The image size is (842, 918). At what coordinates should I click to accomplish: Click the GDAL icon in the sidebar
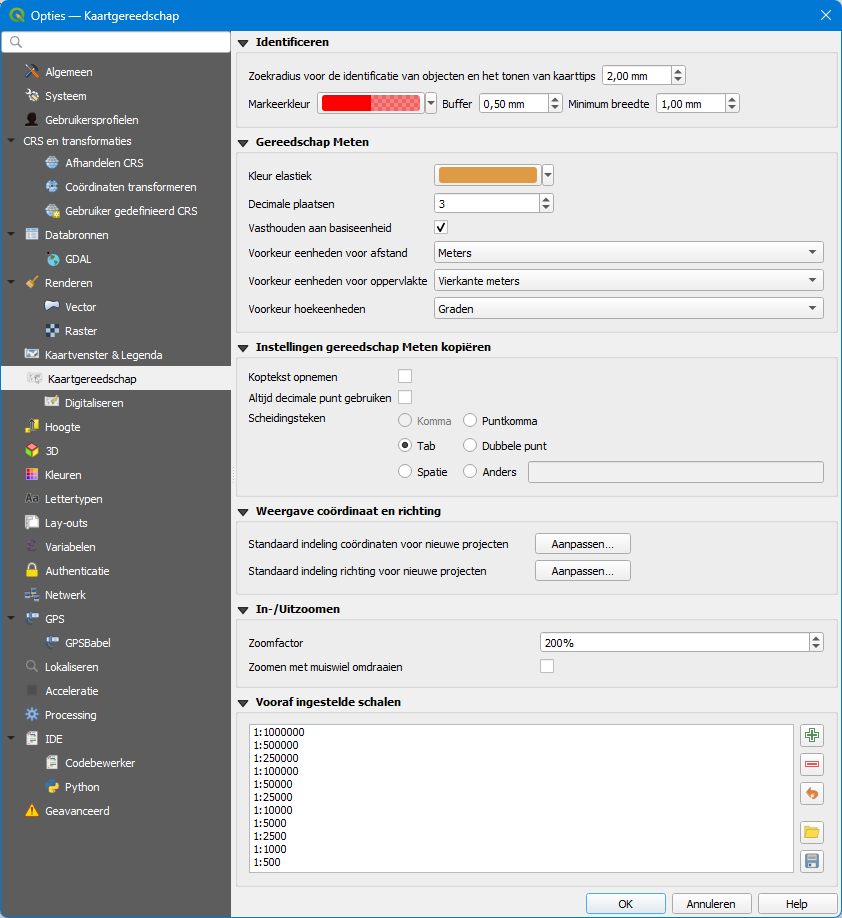(52, 259)
